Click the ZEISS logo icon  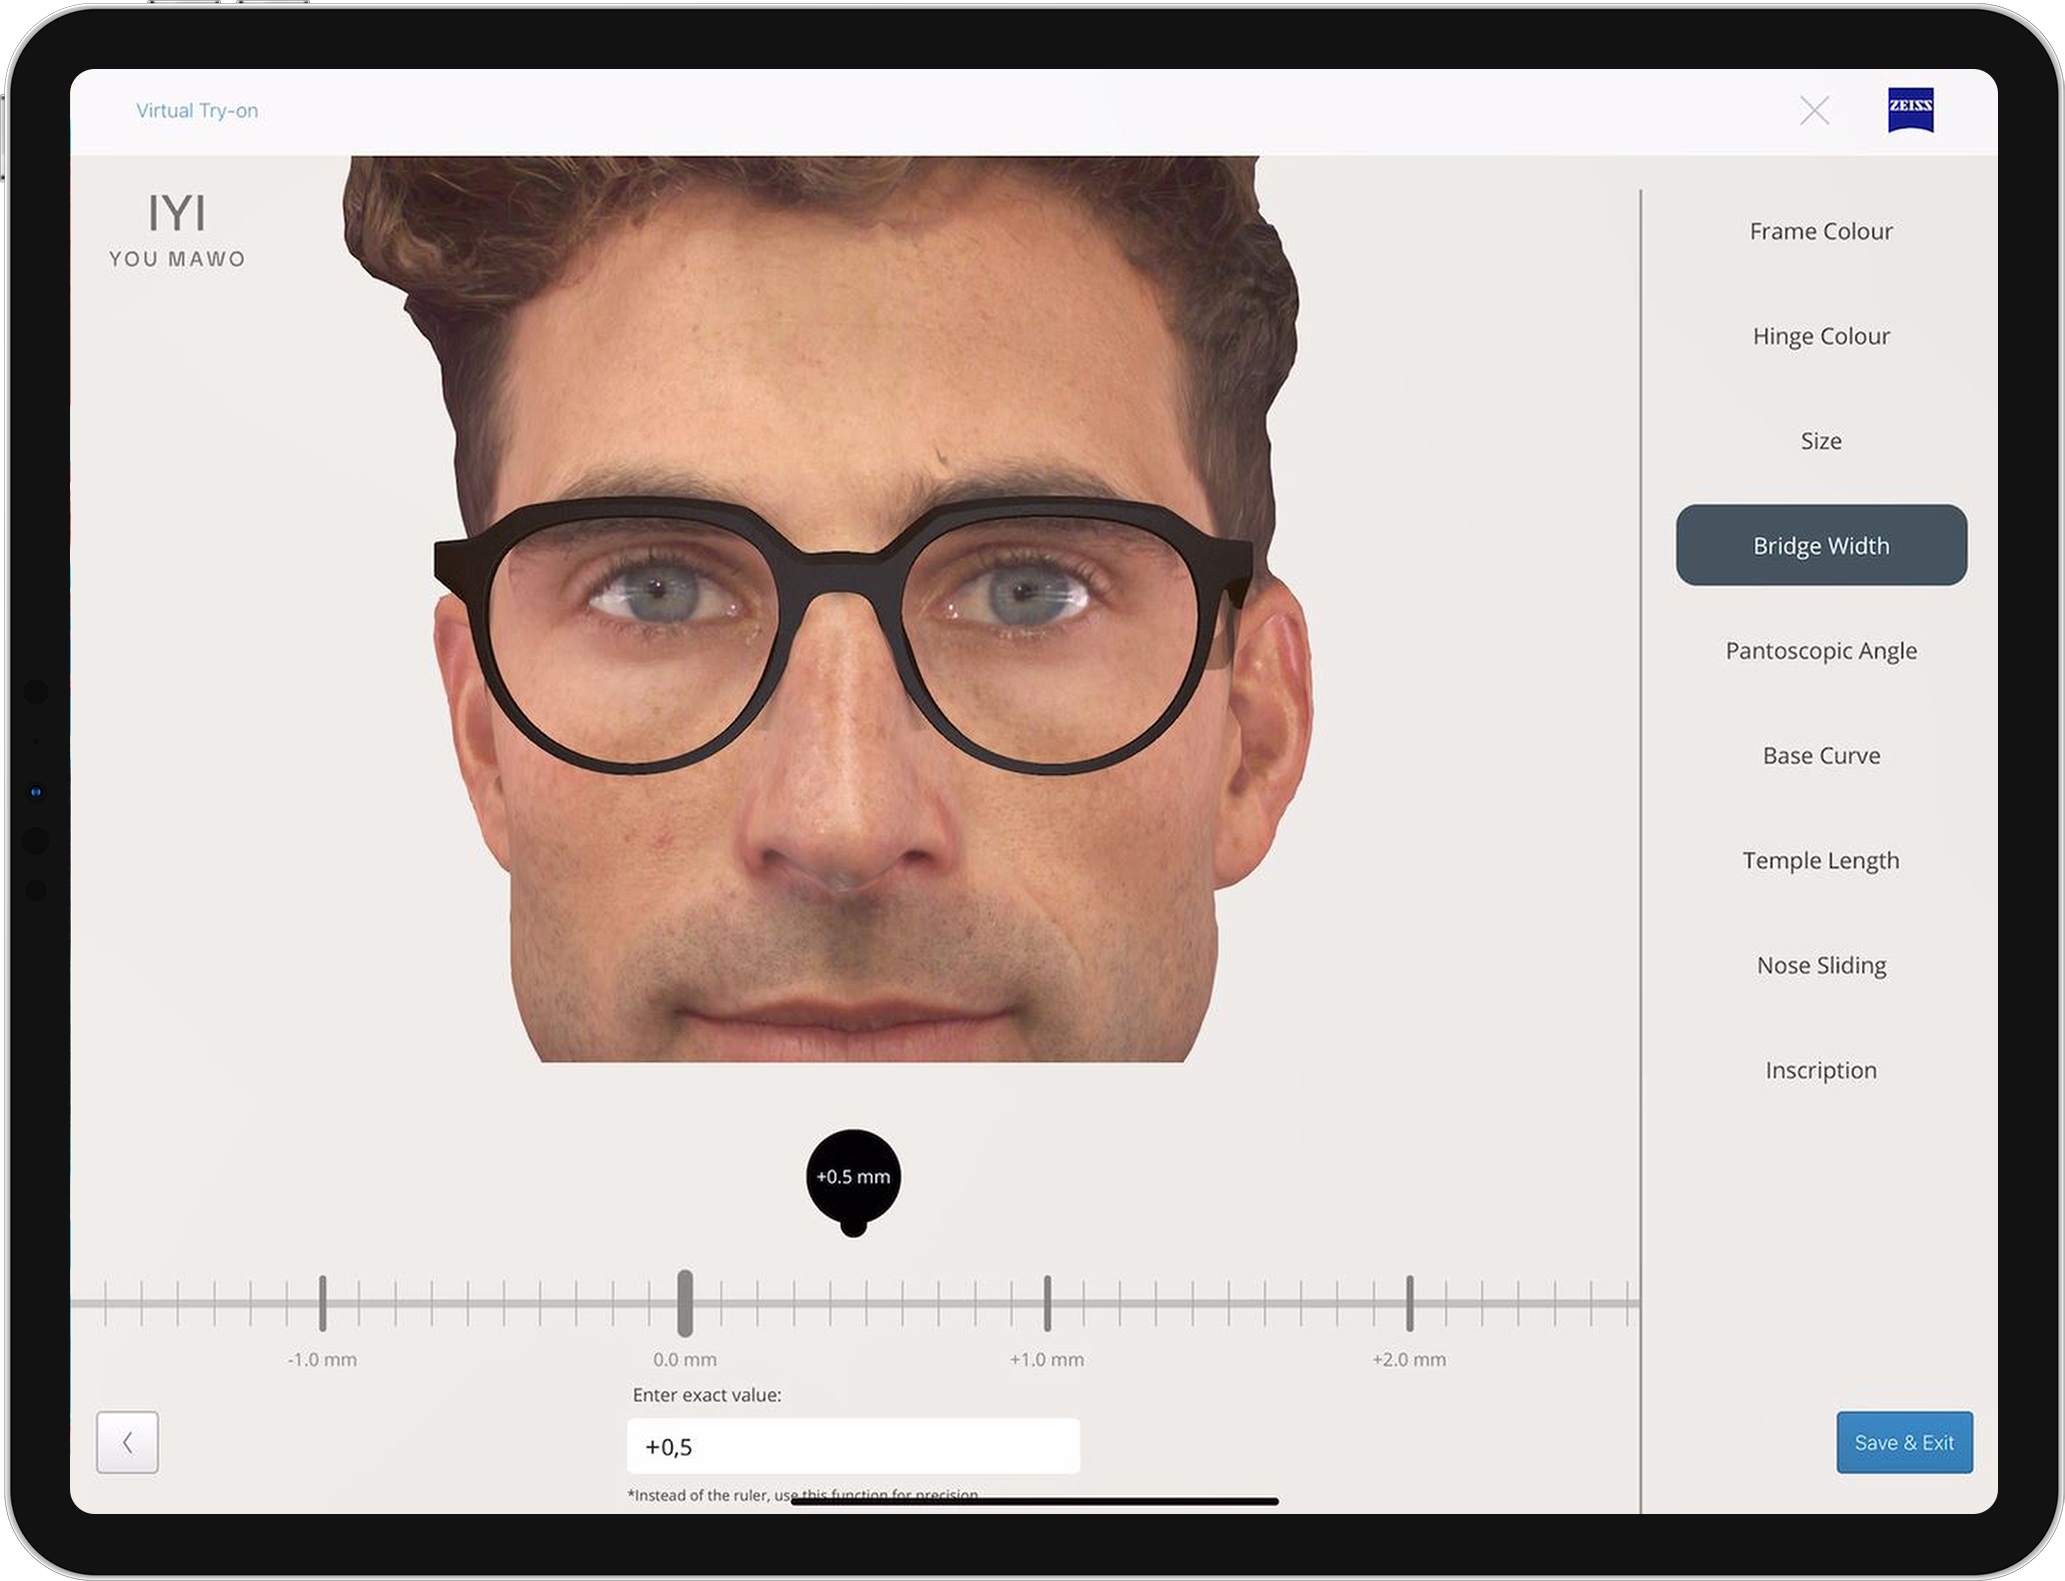tap(1909, 109)
